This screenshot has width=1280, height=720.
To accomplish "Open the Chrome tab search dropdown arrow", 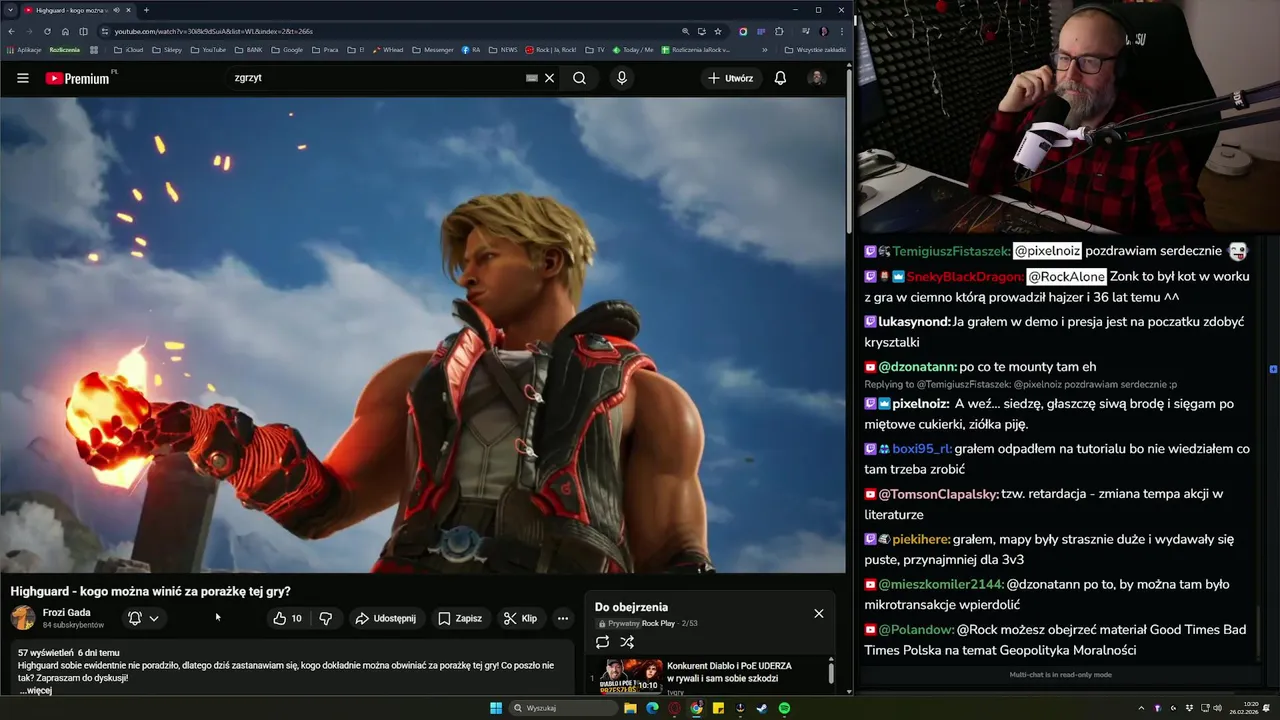I will point(9,10).
